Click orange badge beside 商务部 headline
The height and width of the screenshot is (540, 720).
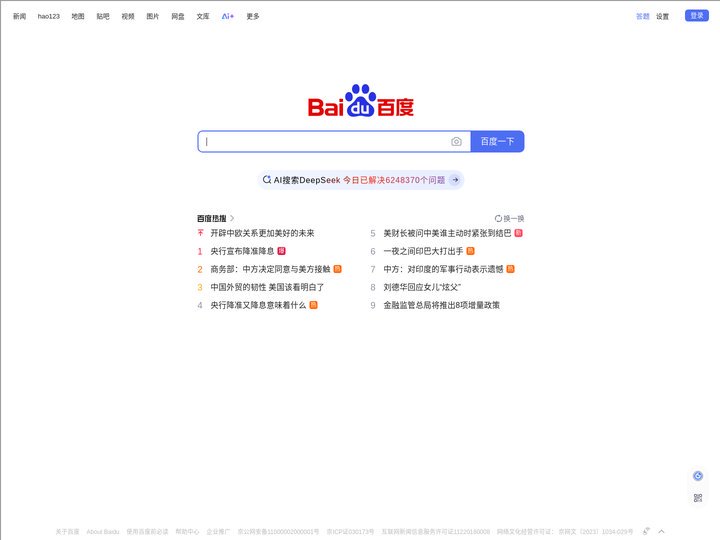[338, 269]
